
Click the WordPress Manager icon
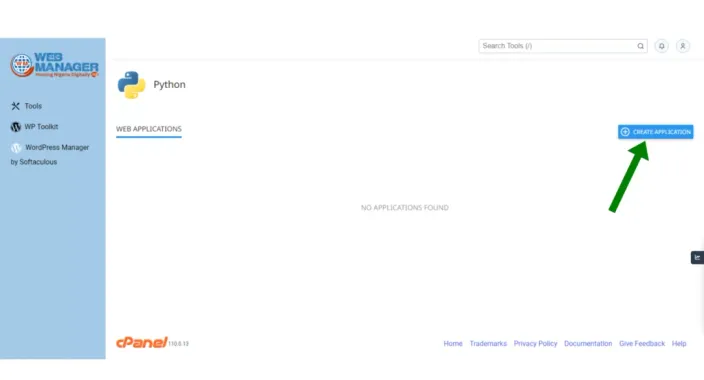pyautogui.click(x=16, y=147)
